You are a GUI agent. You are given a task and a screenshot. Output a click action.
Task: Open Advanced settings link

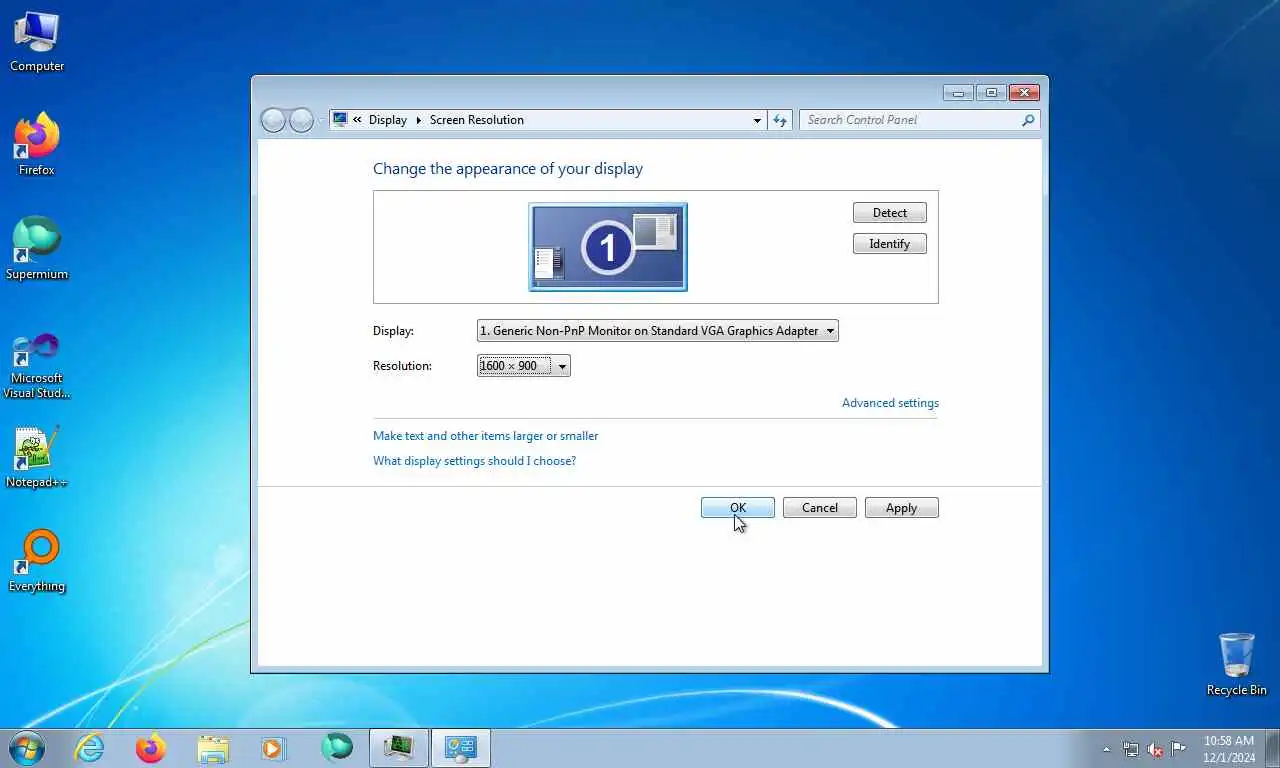point(890,403)
